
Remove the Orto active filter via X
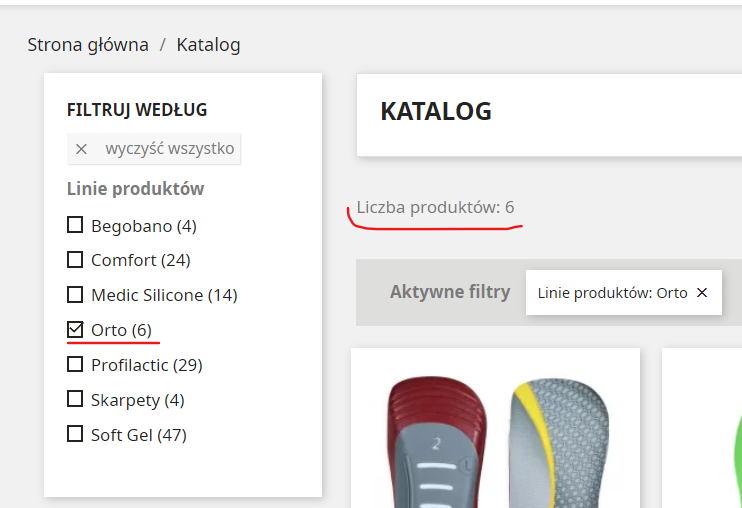(x=702, y=293)
